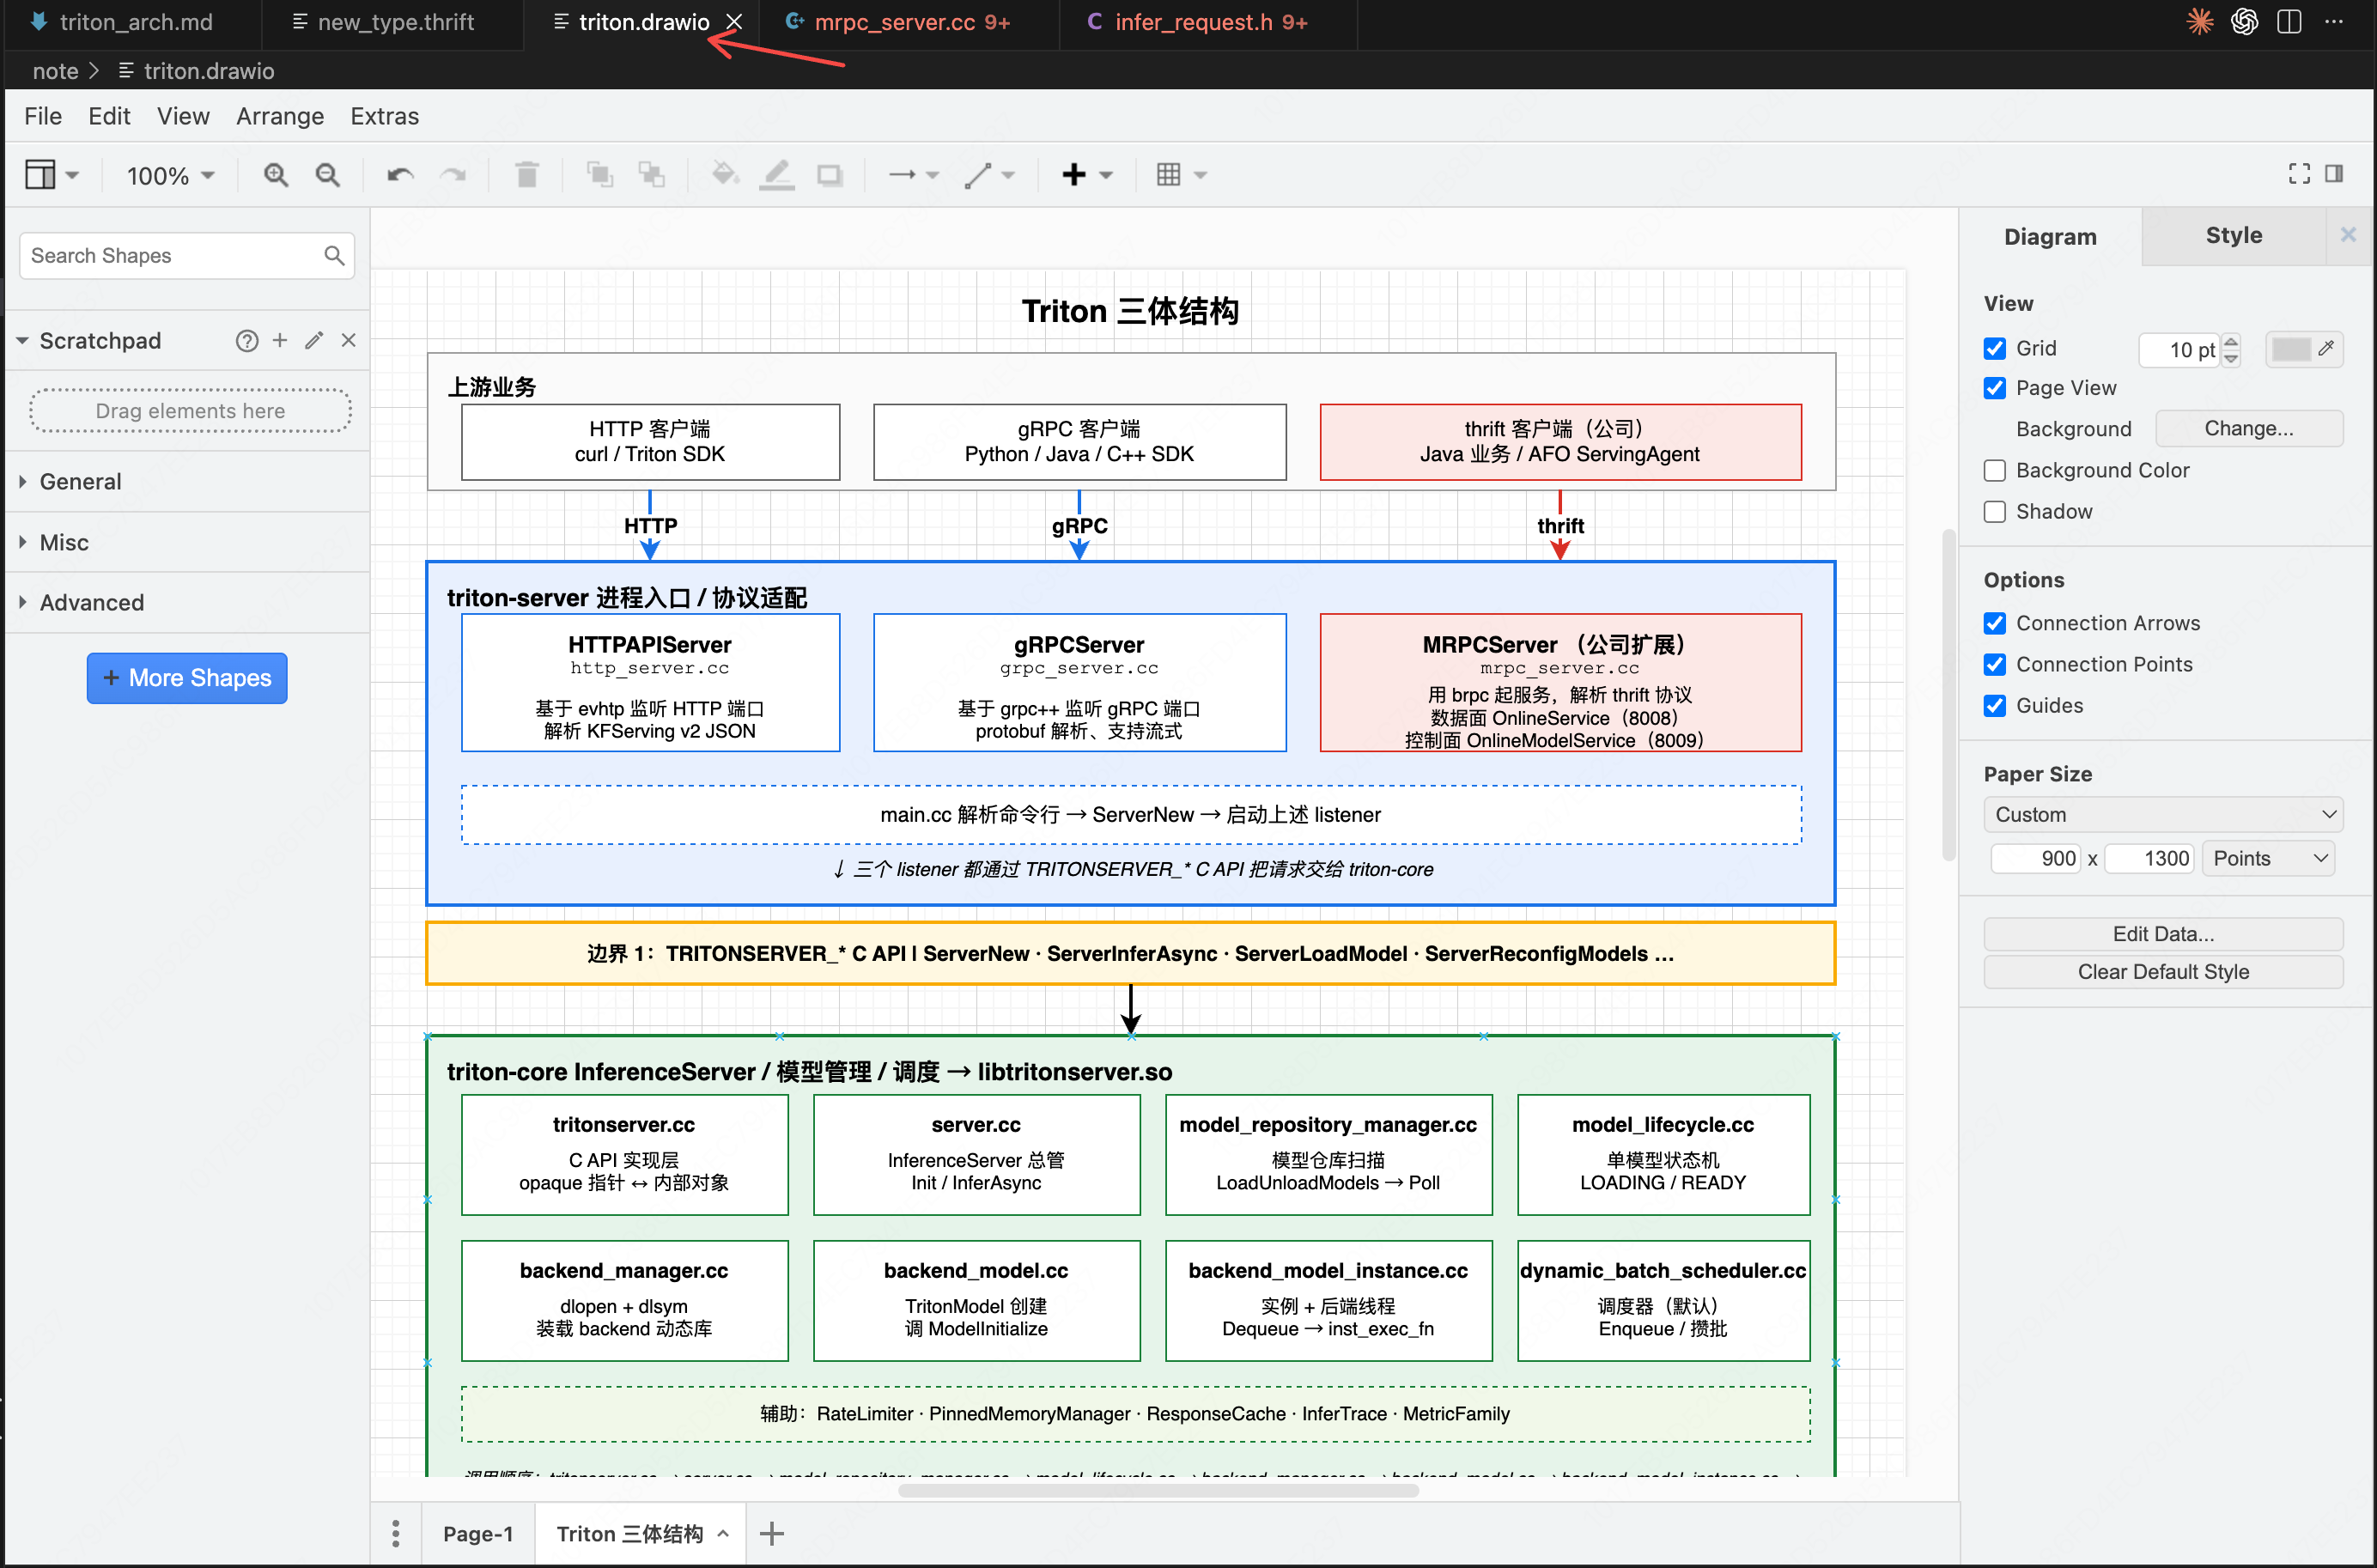Click the Line Color pencil icon
The width and height of the screenshot is (2377, 1568).
[x=777, y=175]
